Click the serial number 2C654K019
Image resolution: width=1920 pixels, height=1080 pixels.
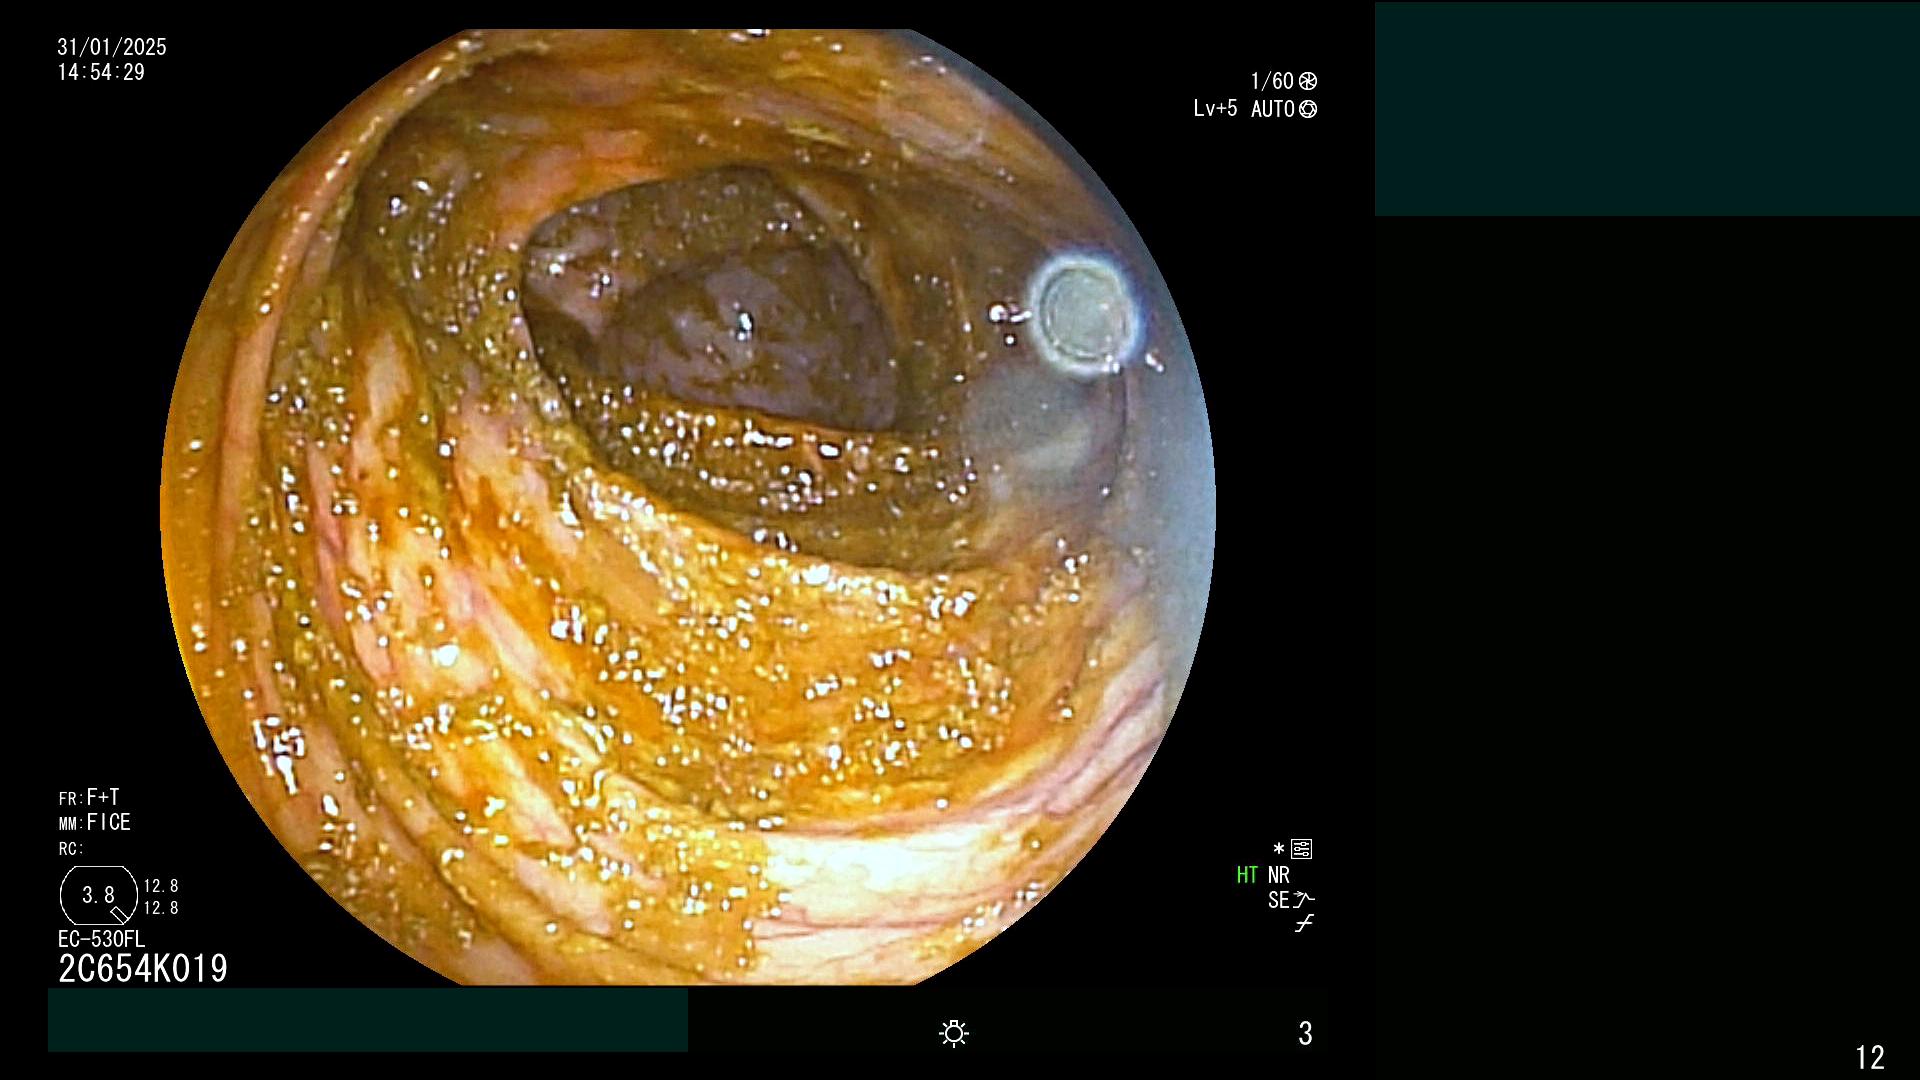(x=143, y=968)
